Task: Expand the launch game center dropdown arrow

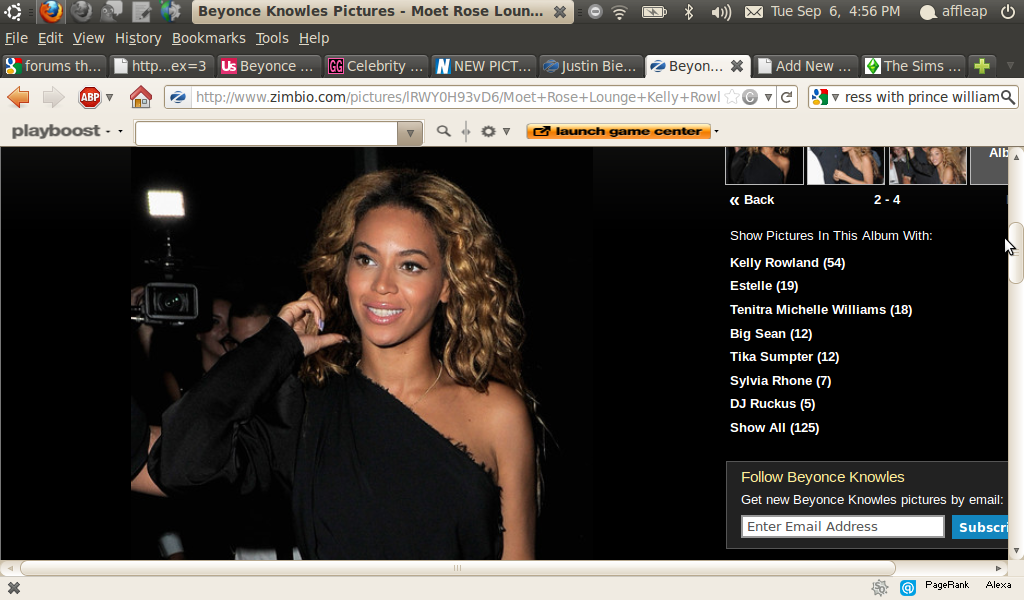Action: click(x=716, y=131)
